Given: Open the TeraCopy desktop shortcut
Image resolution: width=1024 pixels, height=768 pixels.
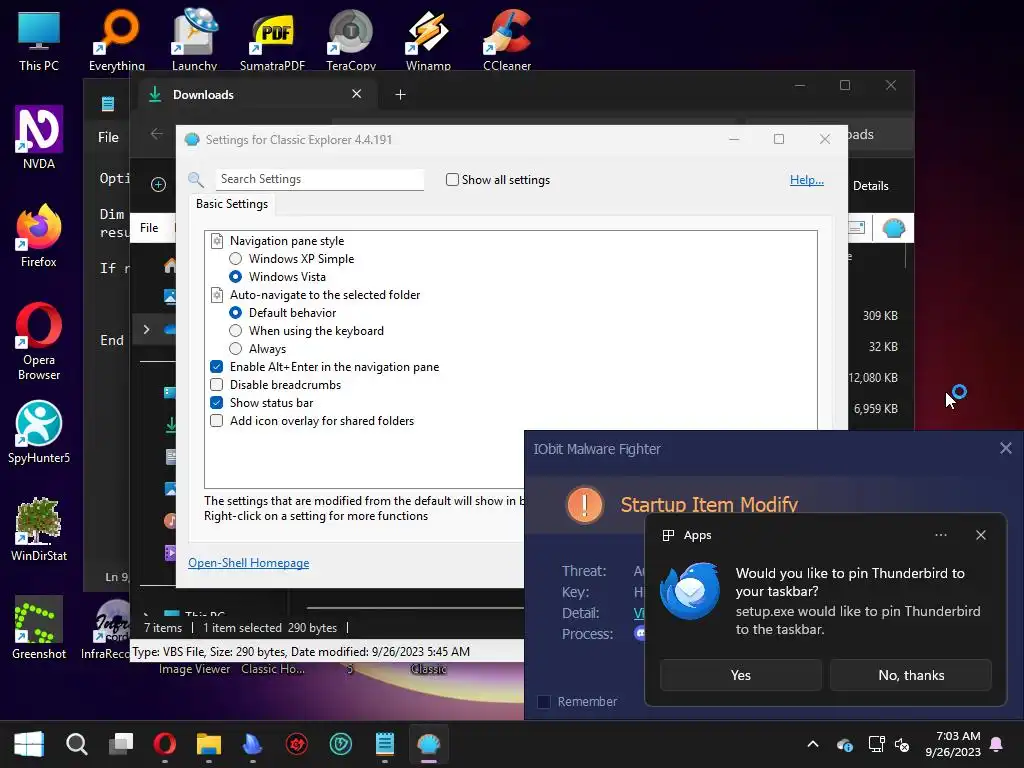Looking at the screenshot, I should [351, 40].
